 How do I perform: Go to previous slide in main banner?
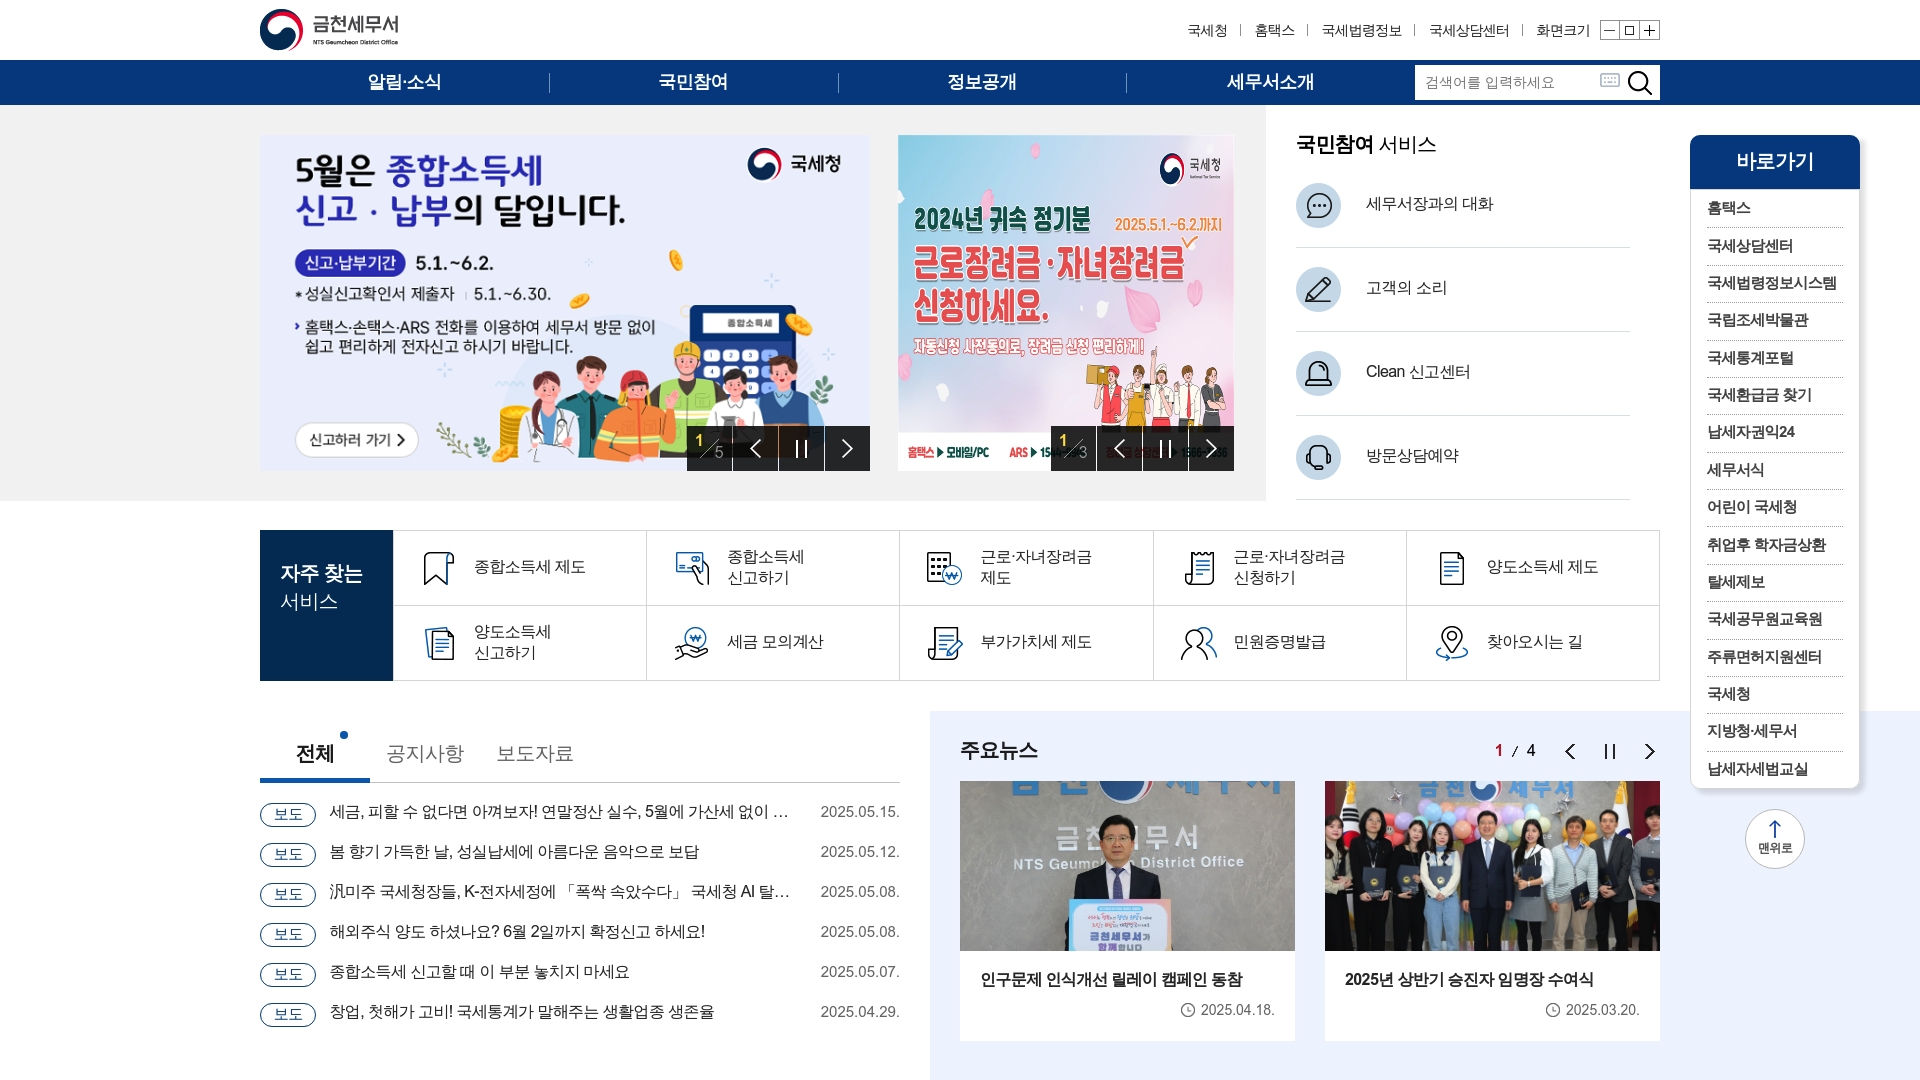pyautogui.click(x=755, y=448)
